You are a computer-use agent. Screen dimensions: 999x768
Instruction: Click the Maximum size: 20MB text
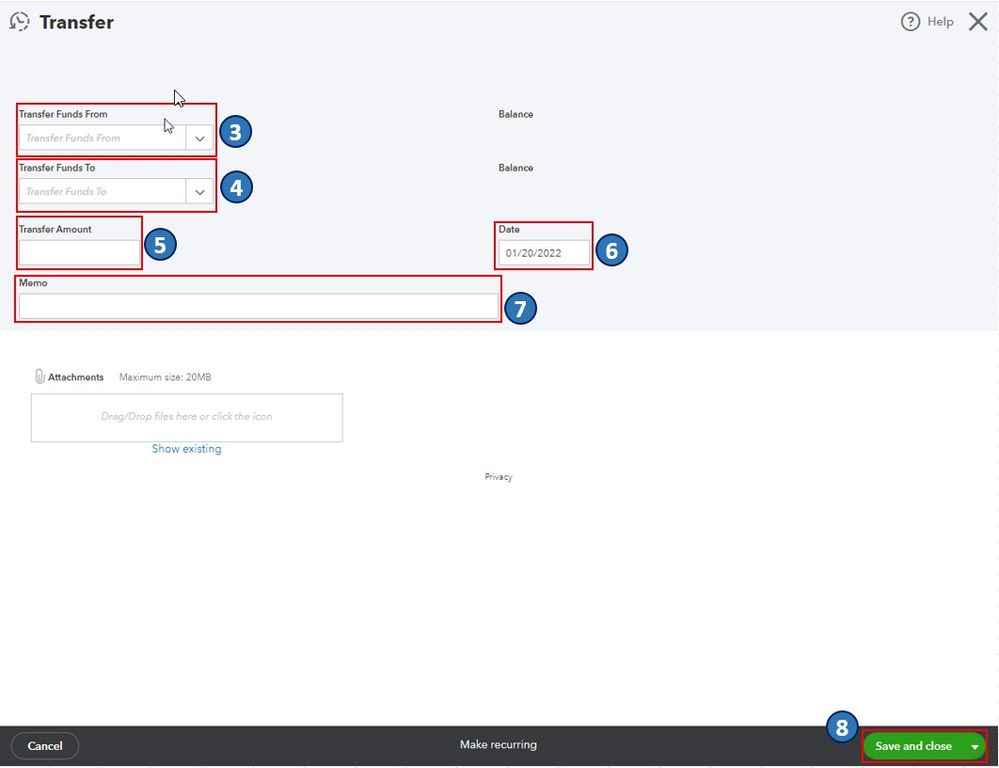165,377
